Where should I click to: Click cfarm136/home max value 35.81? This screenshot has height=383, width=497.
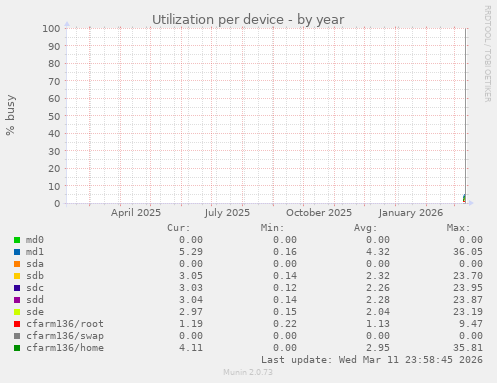pyautogui.click(x=468, y=348)
